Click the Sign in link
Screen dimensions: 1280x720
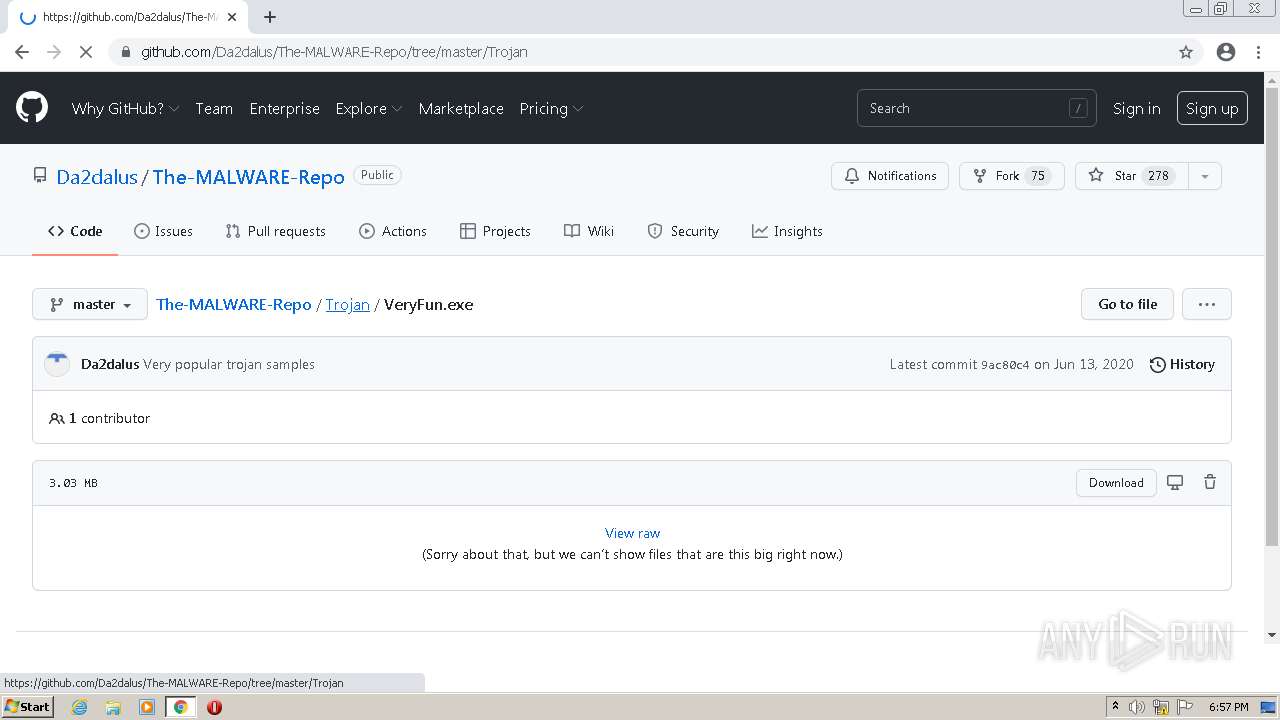(1136, 108)
